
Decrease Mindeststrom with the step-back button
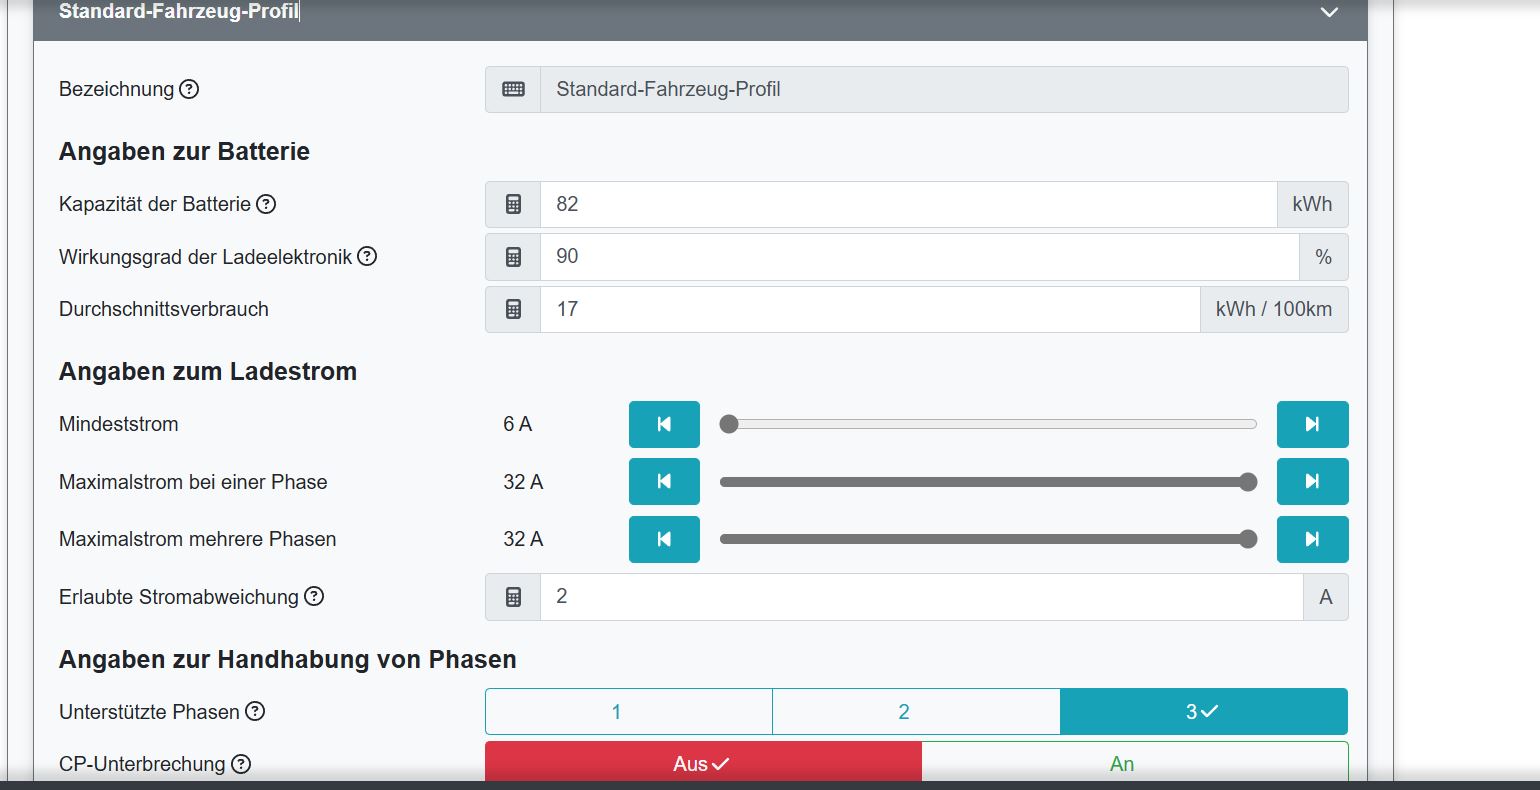pyautogui.click(x=664, y=424)
